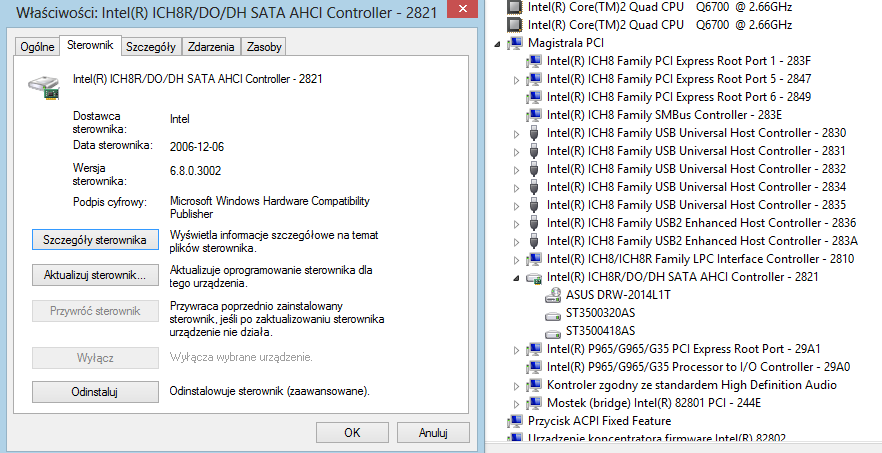Click the Mostek (bridge) 82801 PCI icon
The width and height of the screenshot is (882, 453).
[x=534, y=403]
